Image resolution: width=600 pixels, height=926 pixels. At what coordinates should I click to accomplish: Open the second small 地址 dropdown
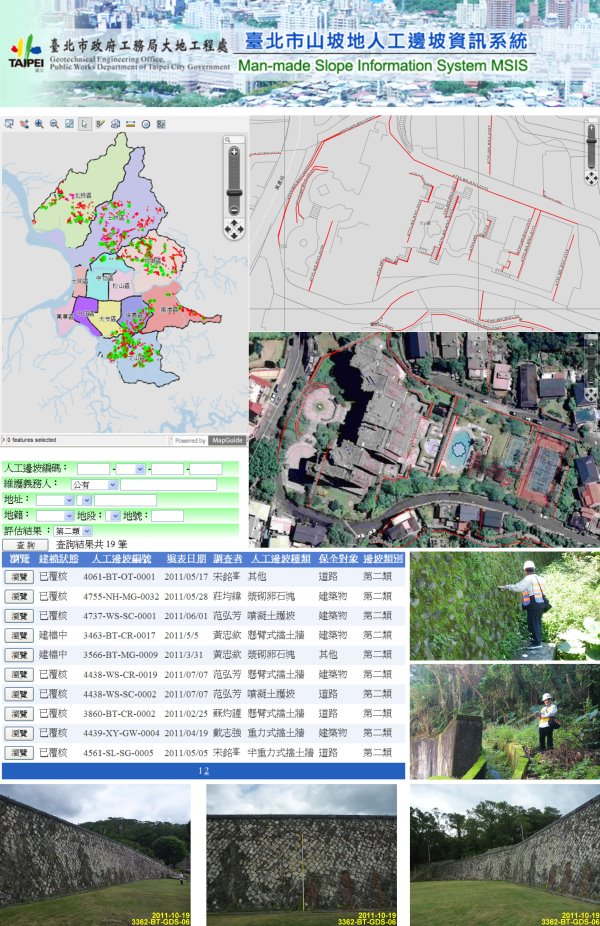click(x=84, y=500)
